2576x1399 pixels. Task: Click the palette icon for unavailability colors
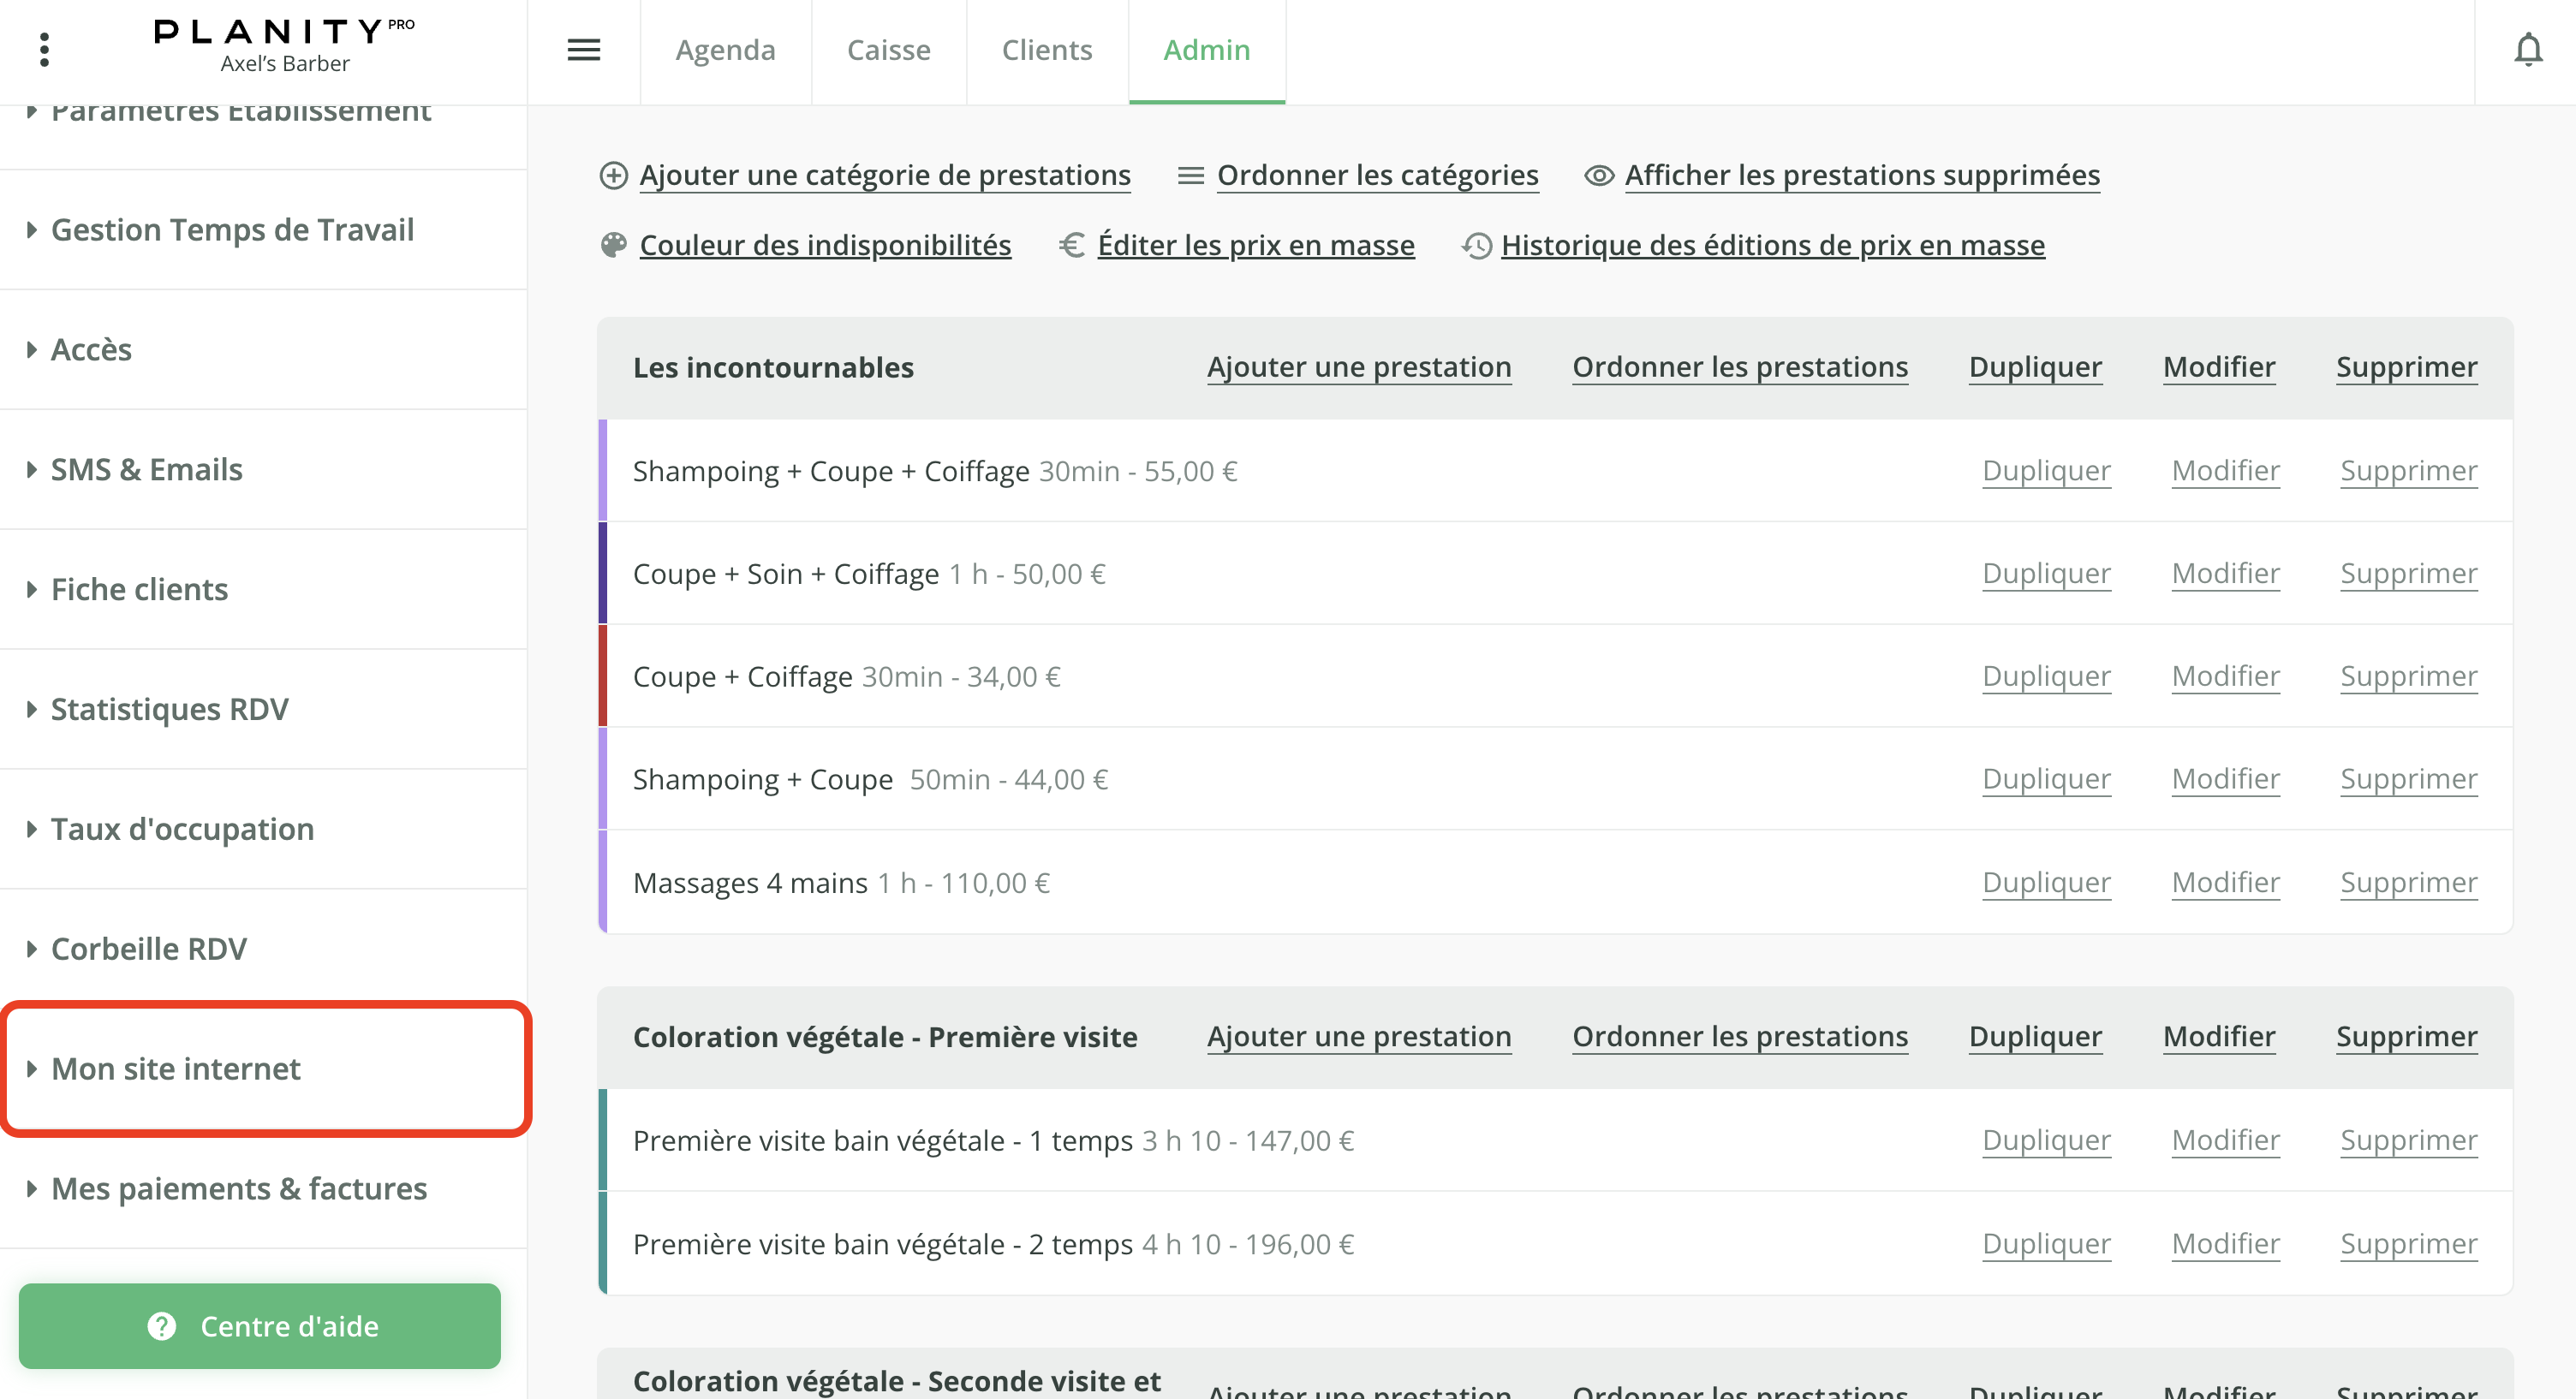coord(613,245)
